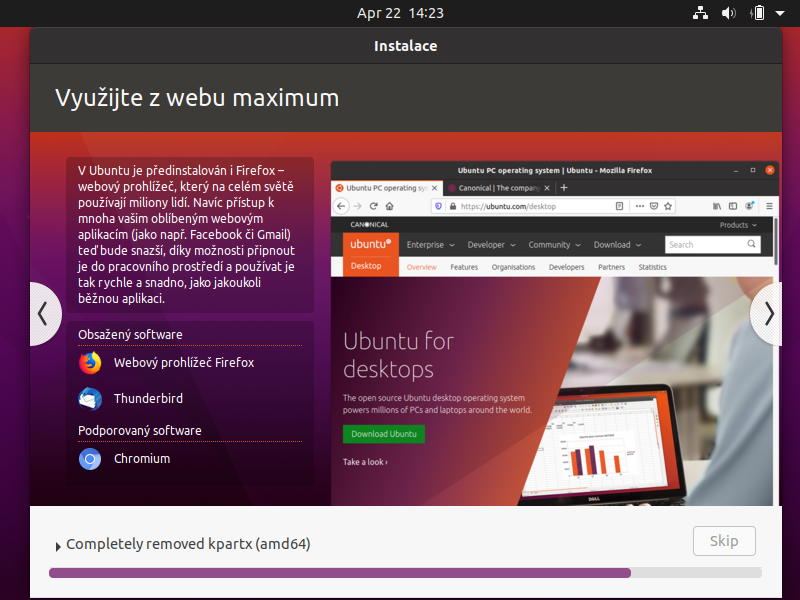
Task: Click Completely removed kpartx status text
Action: (188, 544)
